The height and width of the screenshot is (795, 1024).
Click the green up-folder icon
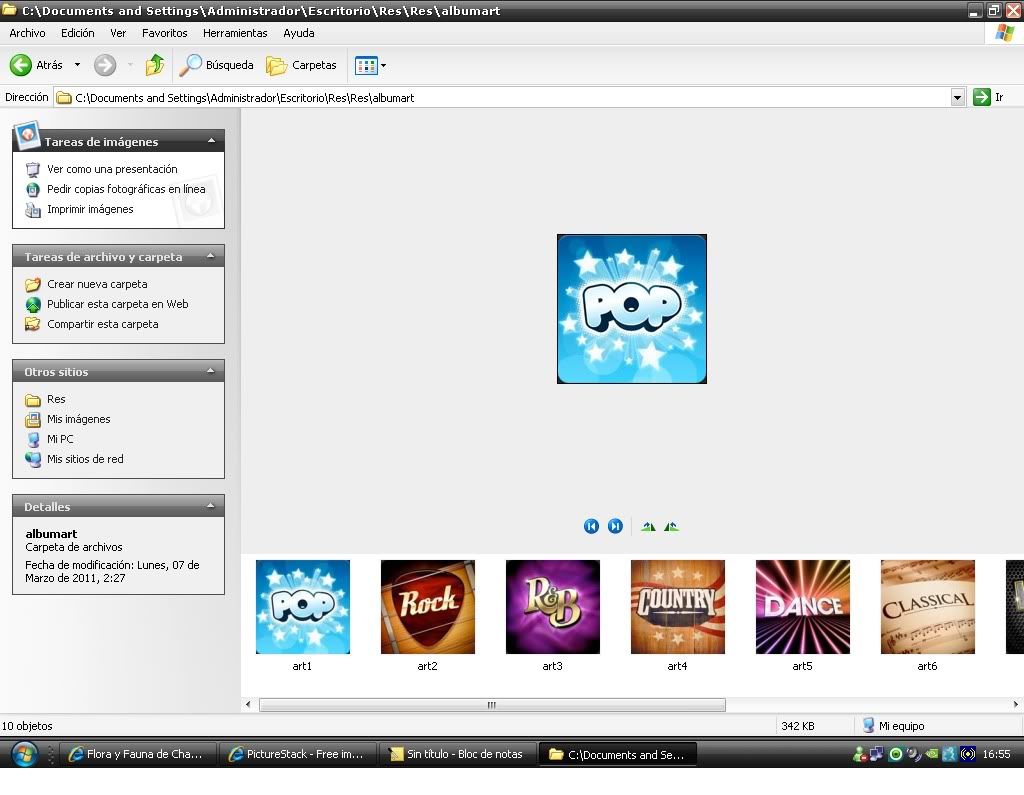pos(155,65)
